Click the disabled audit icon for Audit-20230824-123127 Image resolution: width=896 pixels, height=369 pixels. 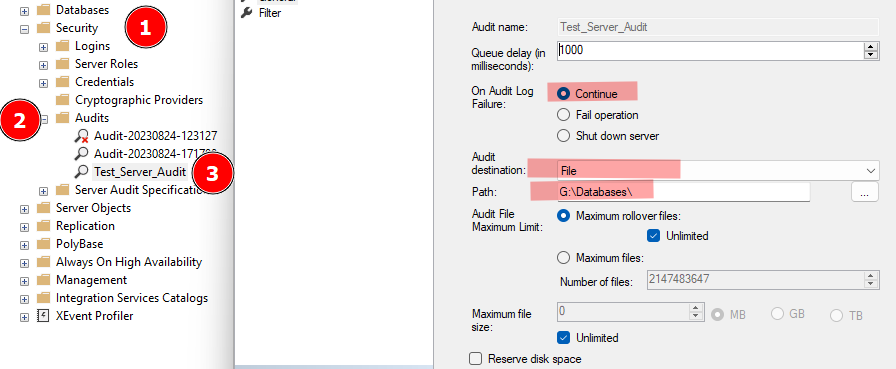point(82,136)
